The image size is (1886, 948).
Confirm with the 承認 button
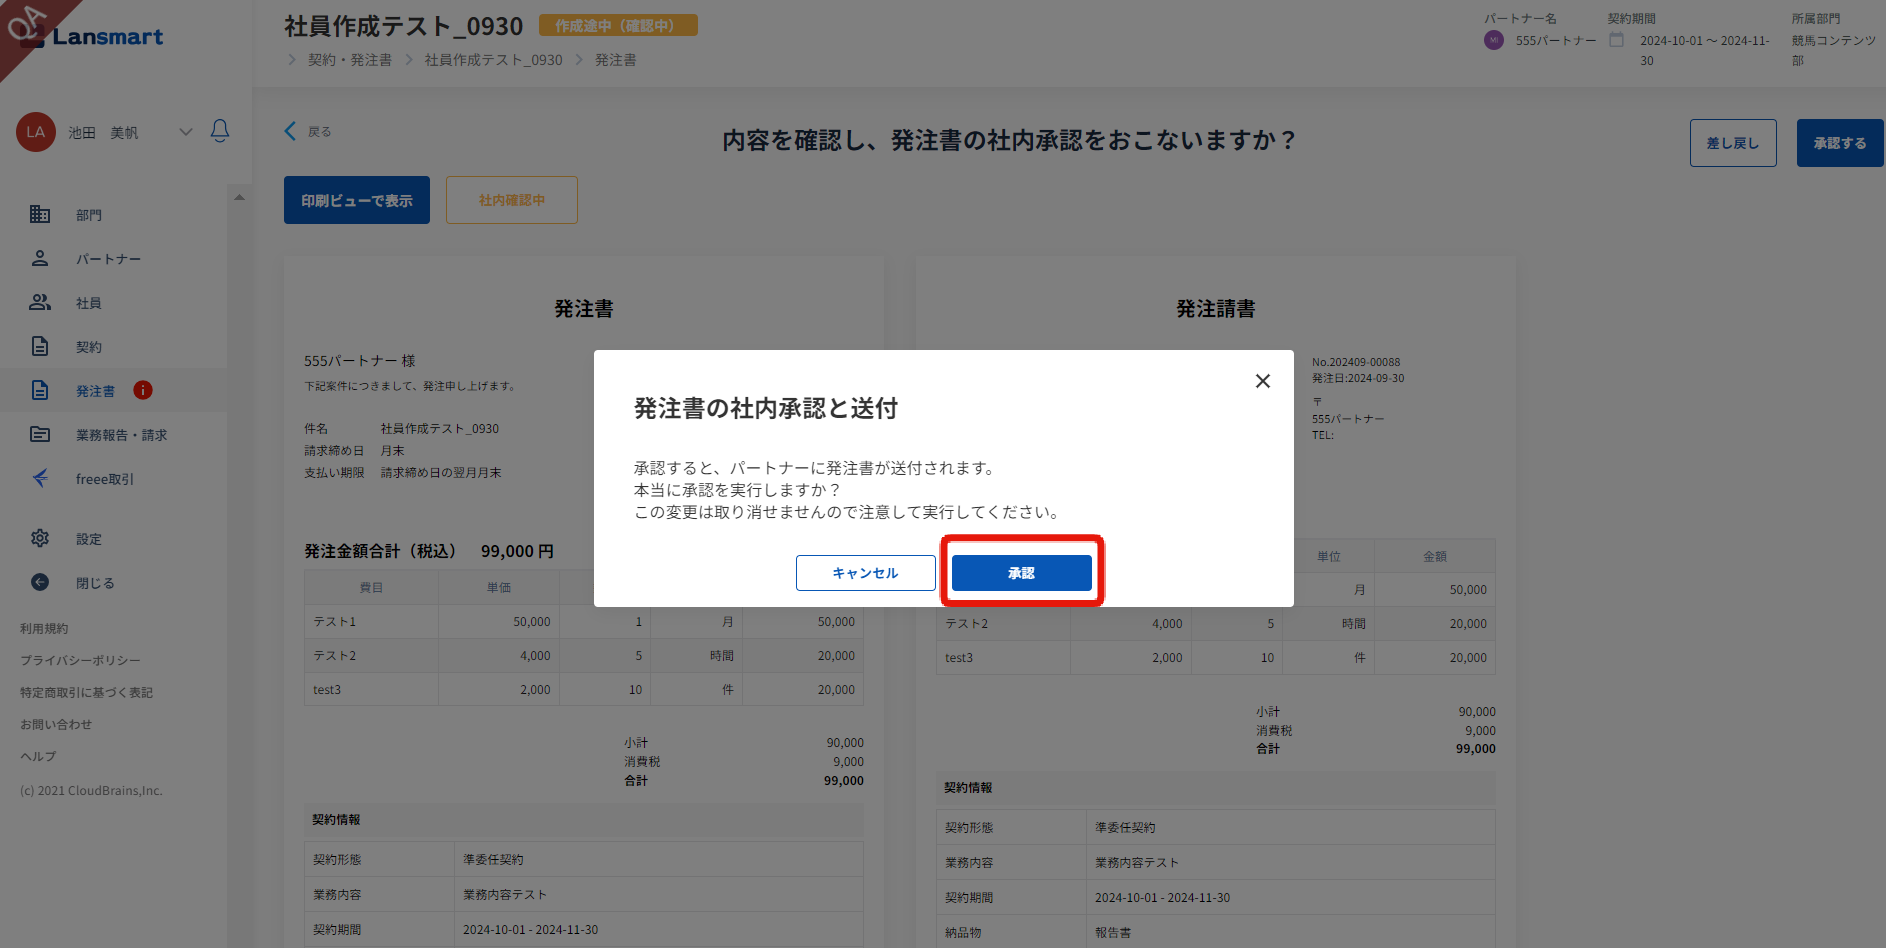[1022, 573]
